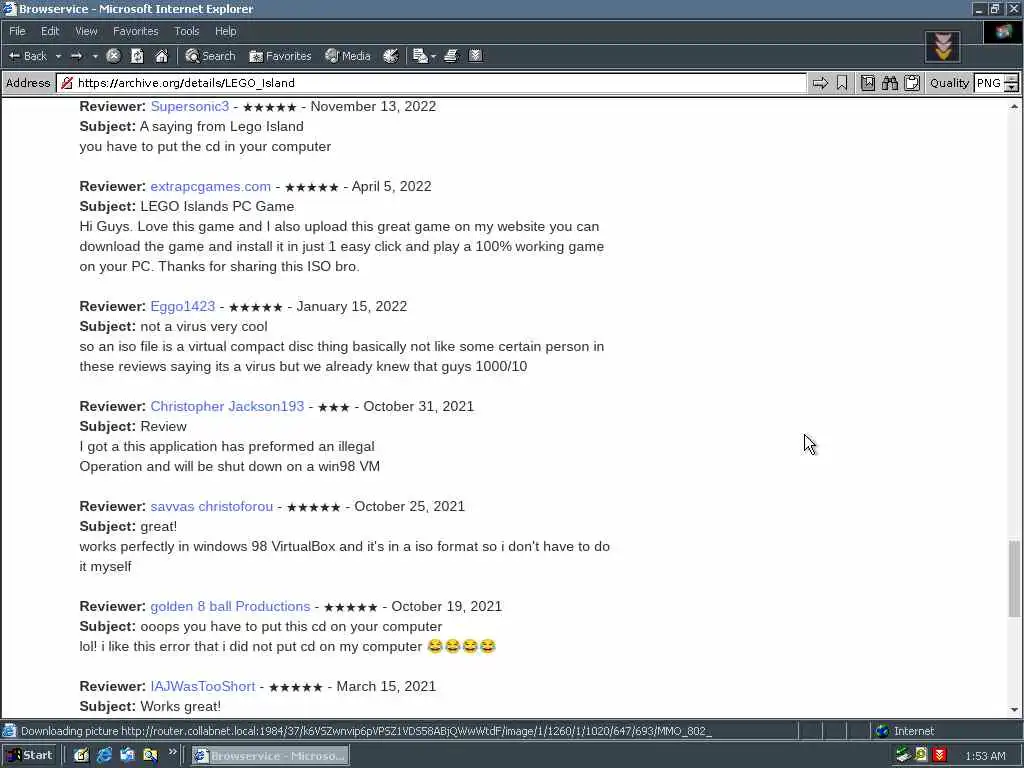Open the Back history dropdown arrow
This screenshot has width=1024, height=768.
click(x=58, y=56)
